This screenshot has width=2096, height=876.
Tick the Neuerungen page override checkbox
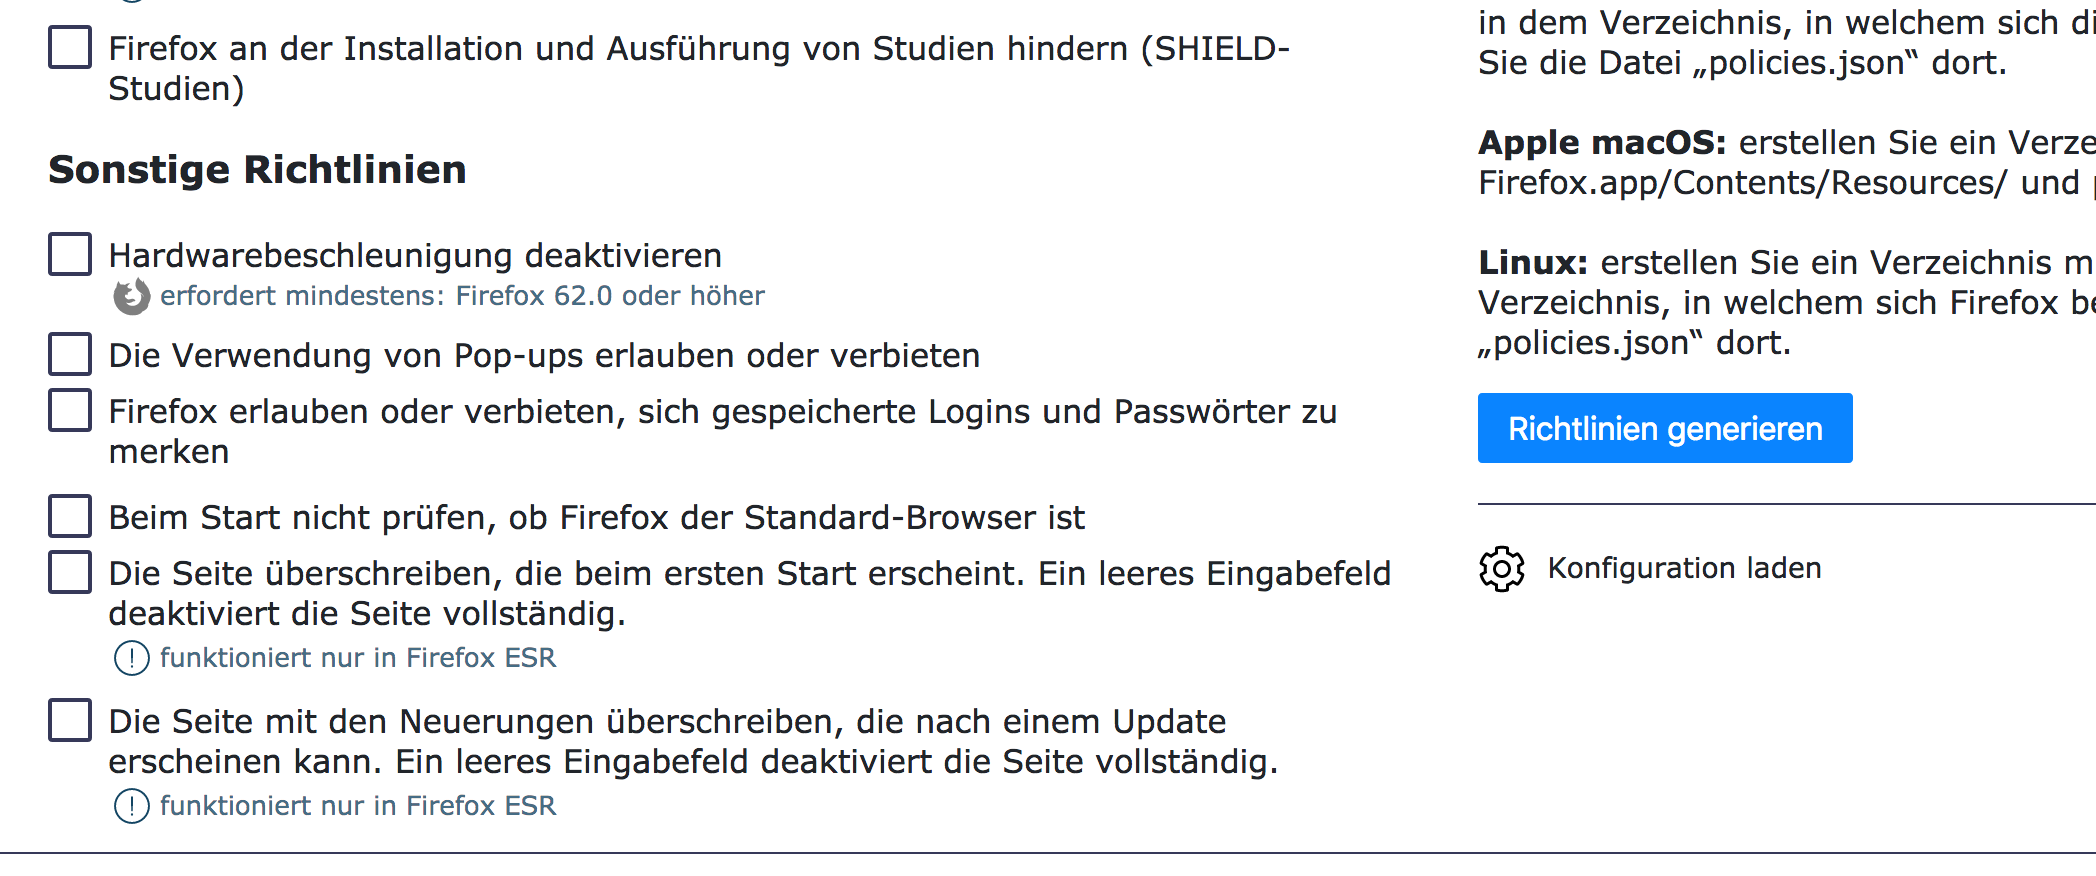click(70, 721)
